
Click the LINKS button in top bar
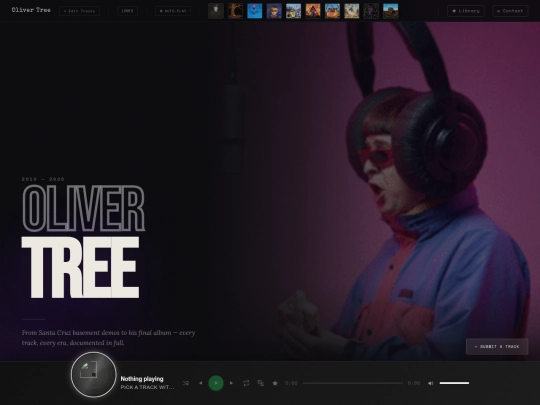coord(127,11)
